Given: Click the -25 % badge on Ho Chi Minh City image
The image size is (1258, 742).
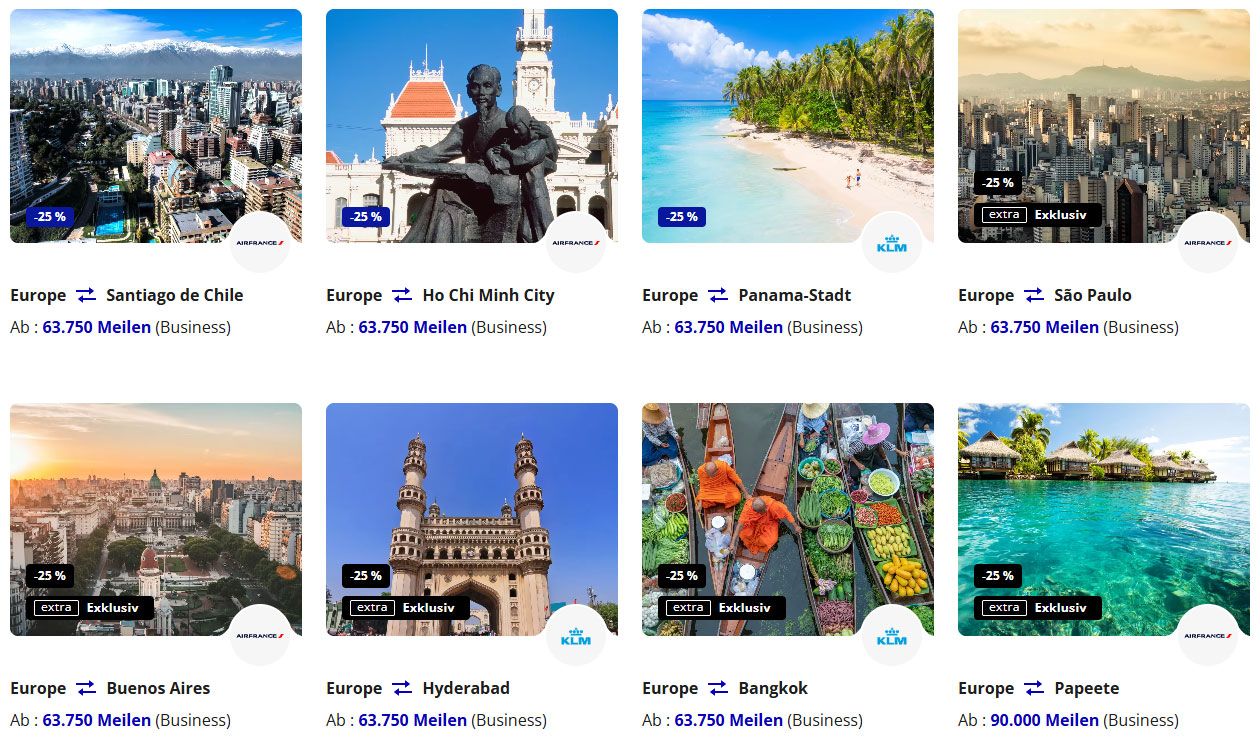Looking at the screenshot, I should pos(366,216).
